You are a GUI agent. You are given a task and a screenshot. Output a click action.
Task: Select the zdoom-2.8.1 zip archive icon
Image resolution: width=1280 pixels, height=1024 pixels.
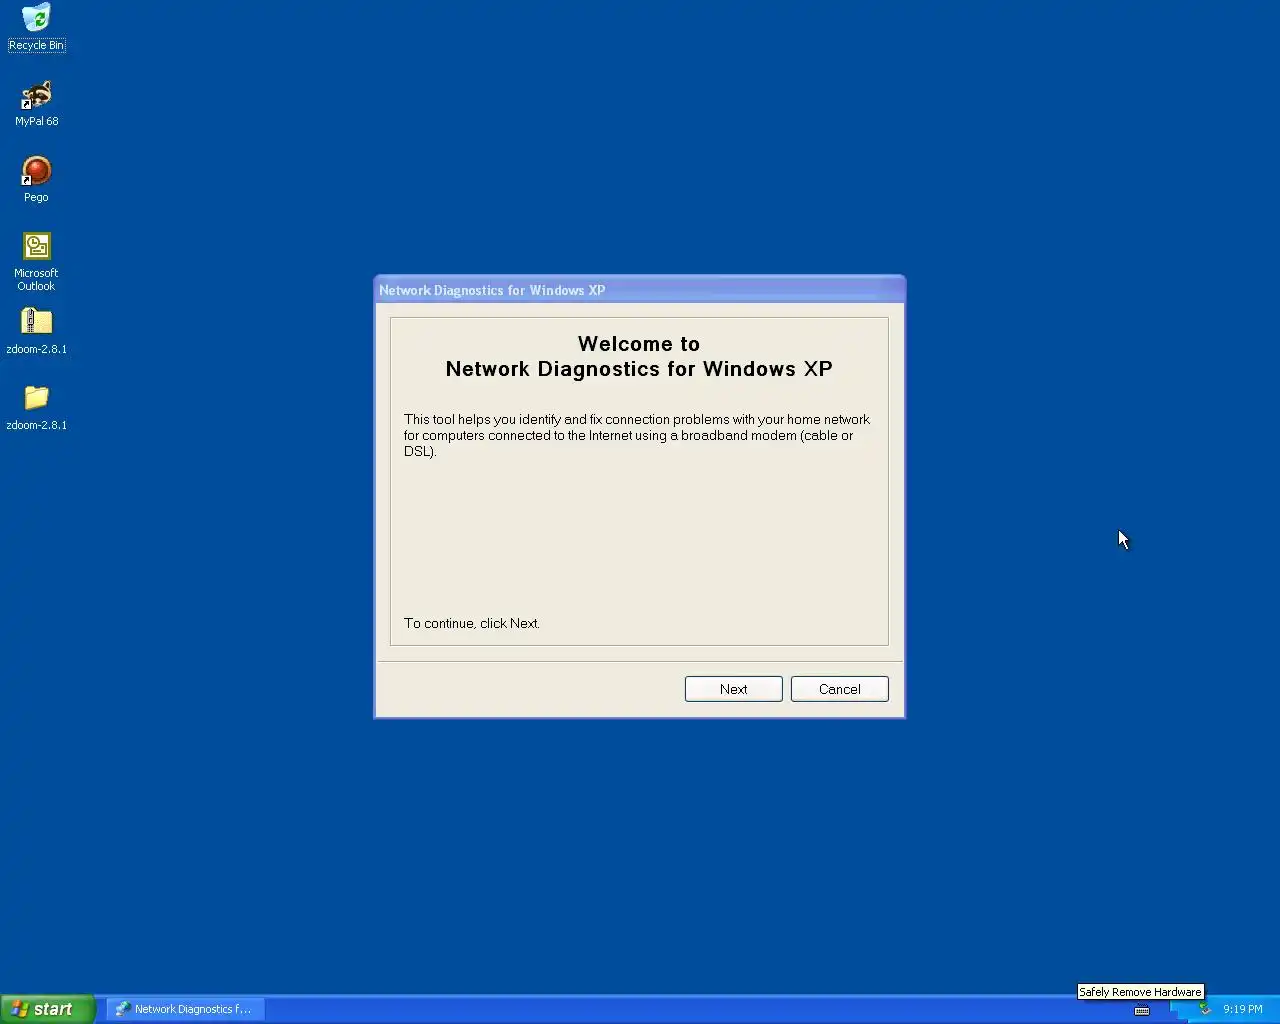tap(36, 331)
